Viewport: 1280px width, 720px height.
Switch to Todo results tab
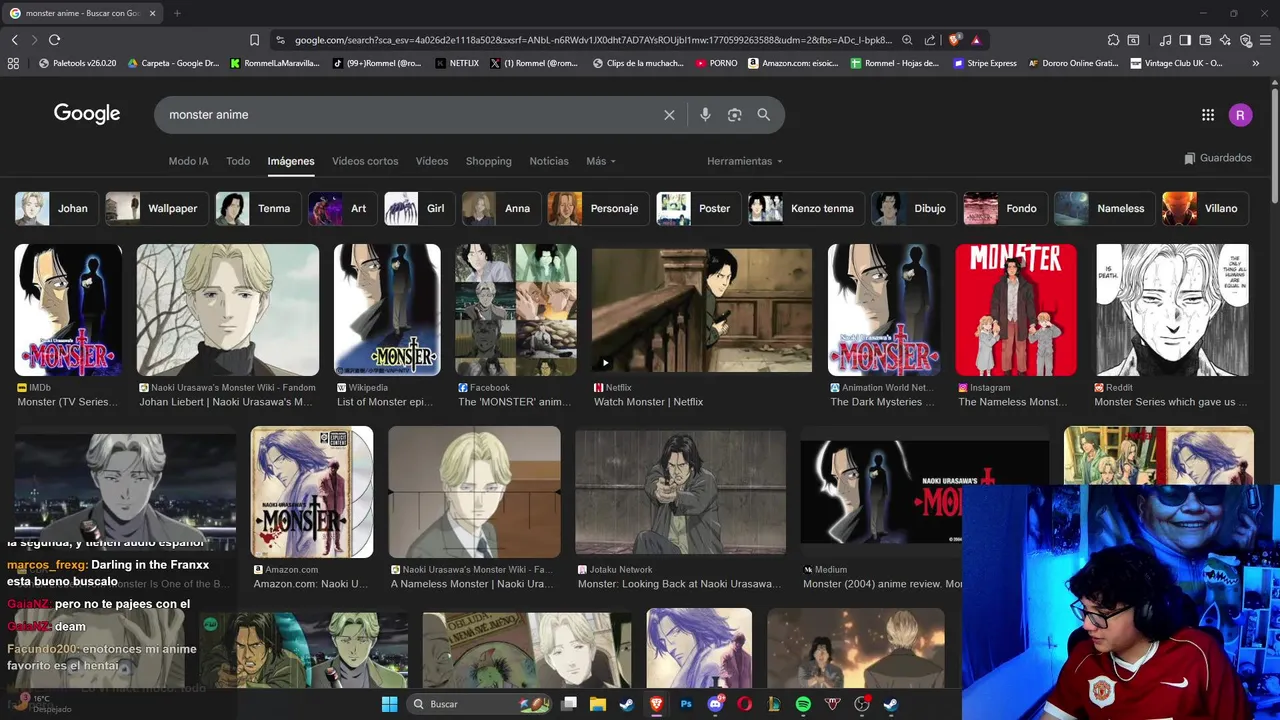[x=238, y=161]
